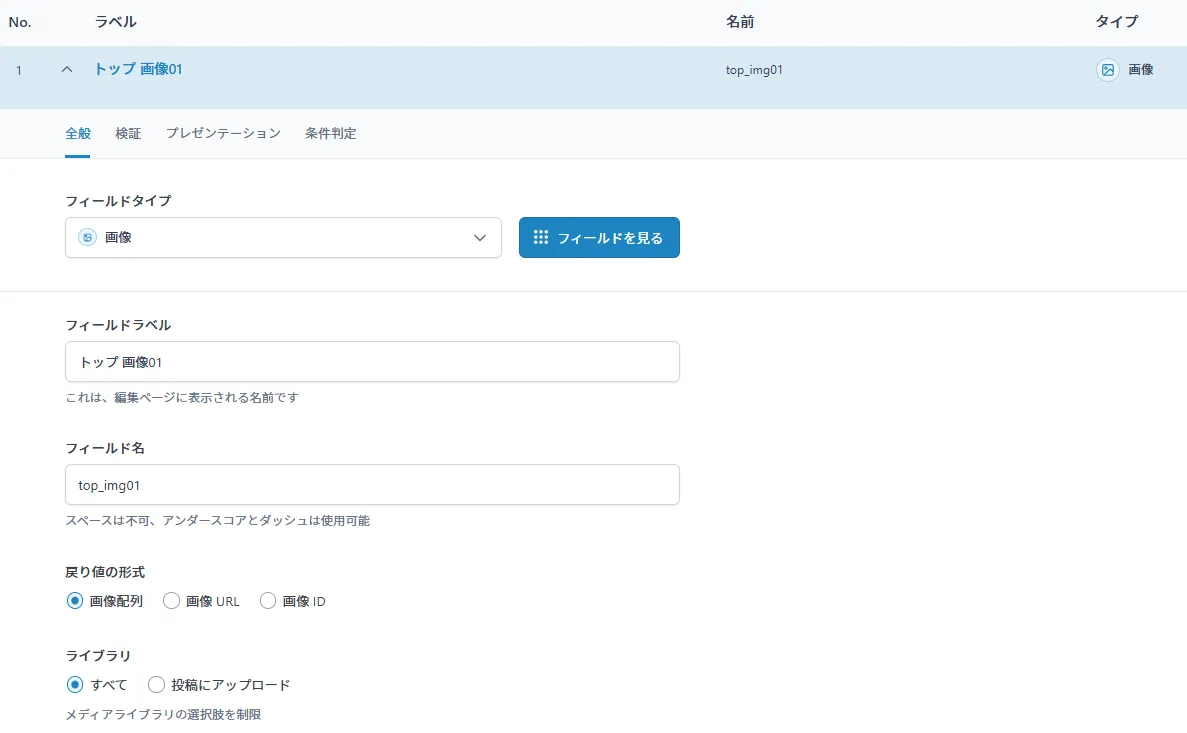Click the grid icon on フィールドを見る button
The image size is (1187, 733).
(x=541, y=238)
